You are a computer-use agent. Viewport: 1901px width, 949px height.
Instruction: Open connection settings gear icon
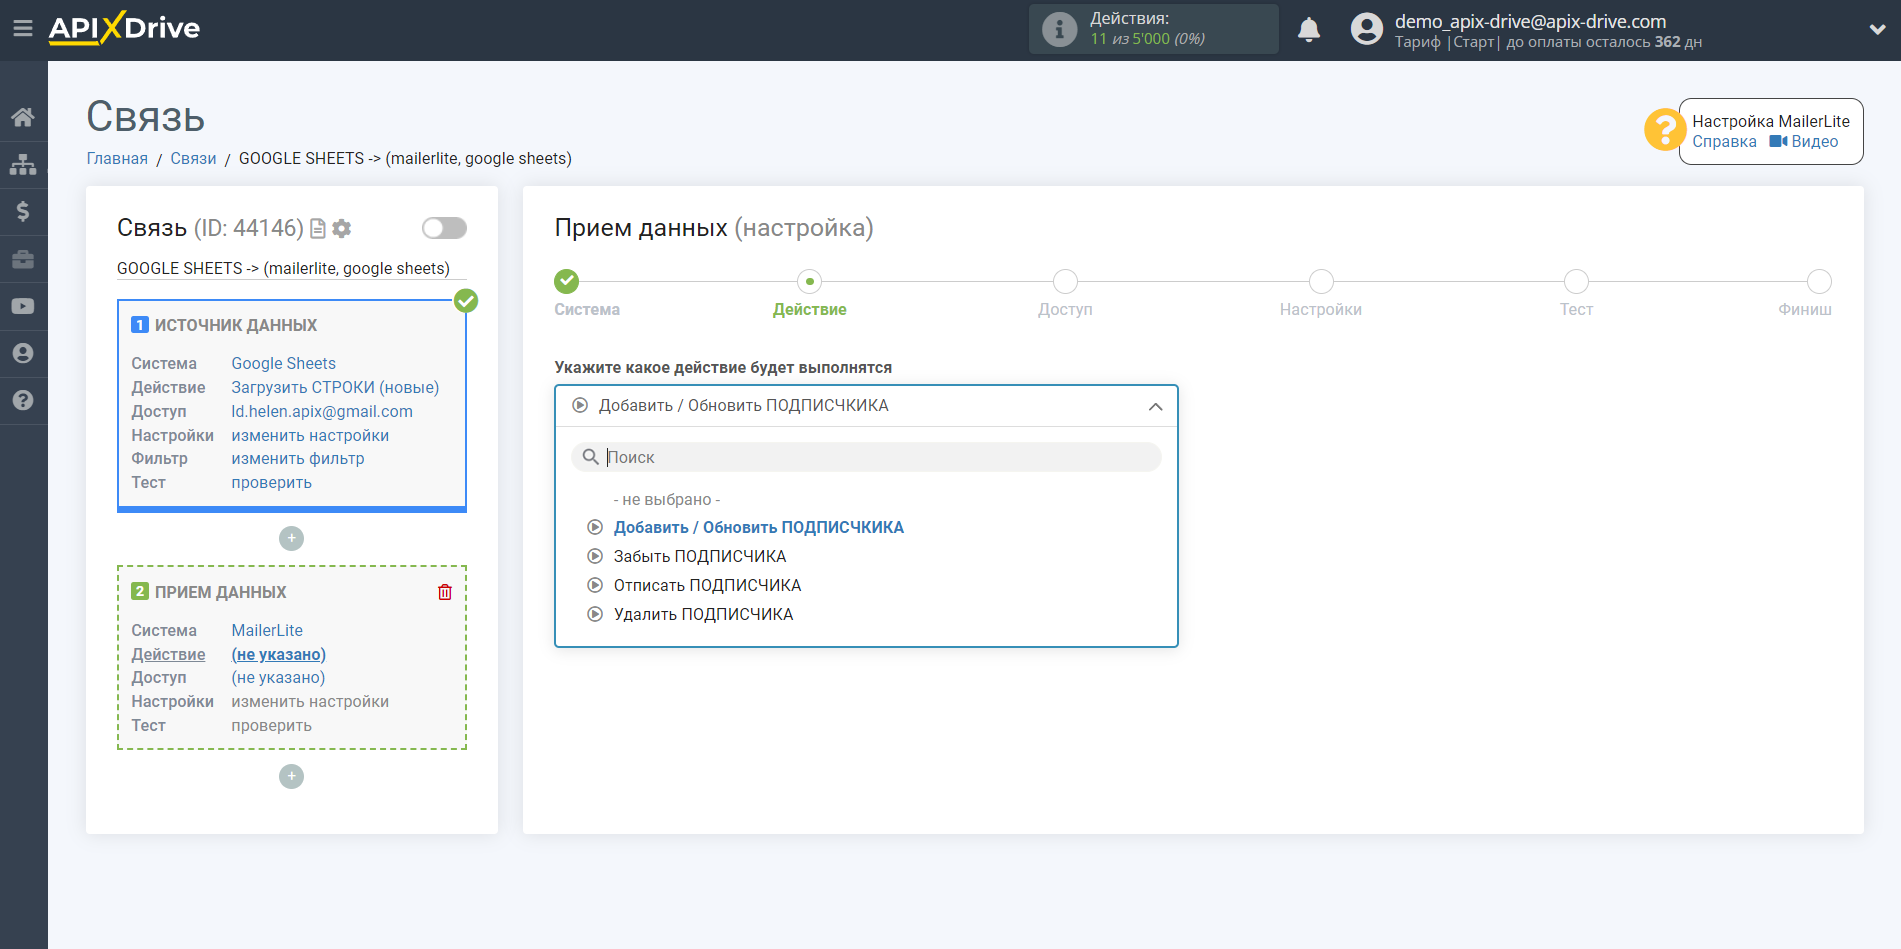pyautogui.click(x=342, y=229)
